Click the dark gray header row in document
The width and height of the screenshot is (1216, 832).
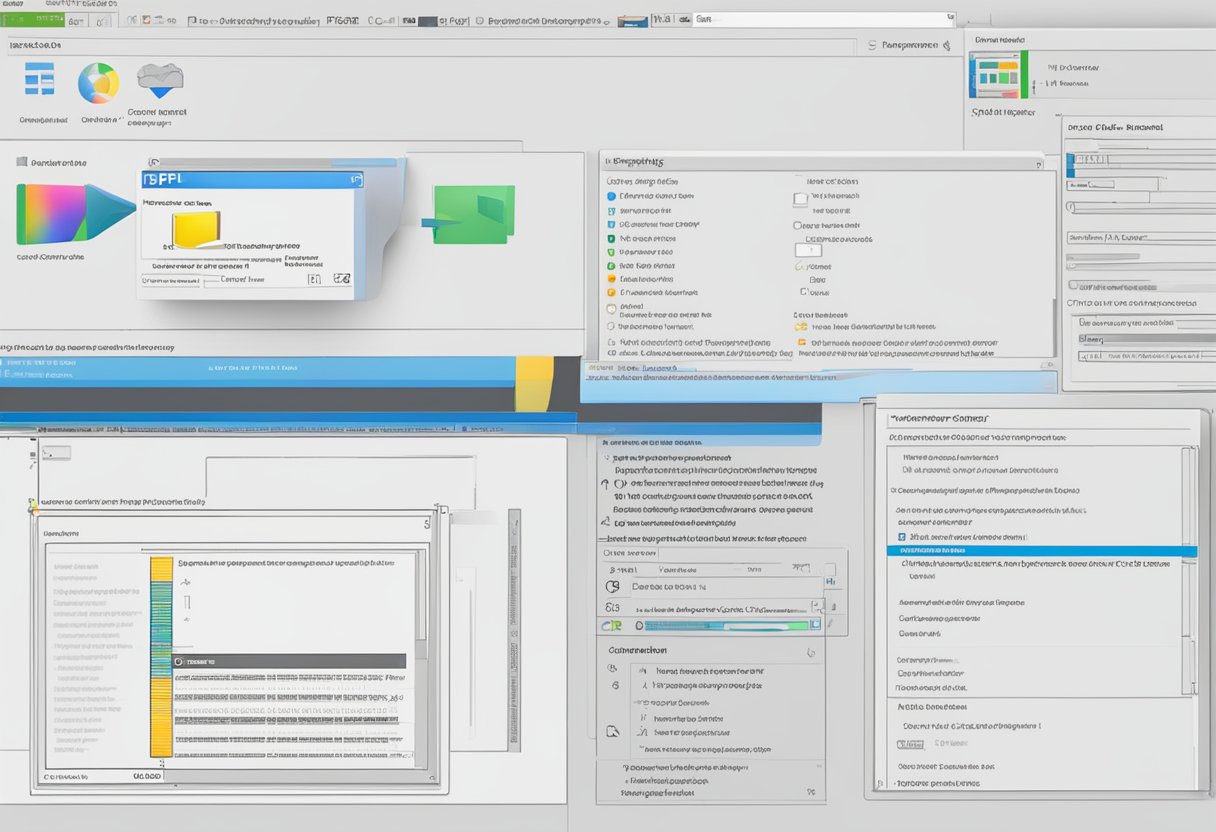point(289,661)
